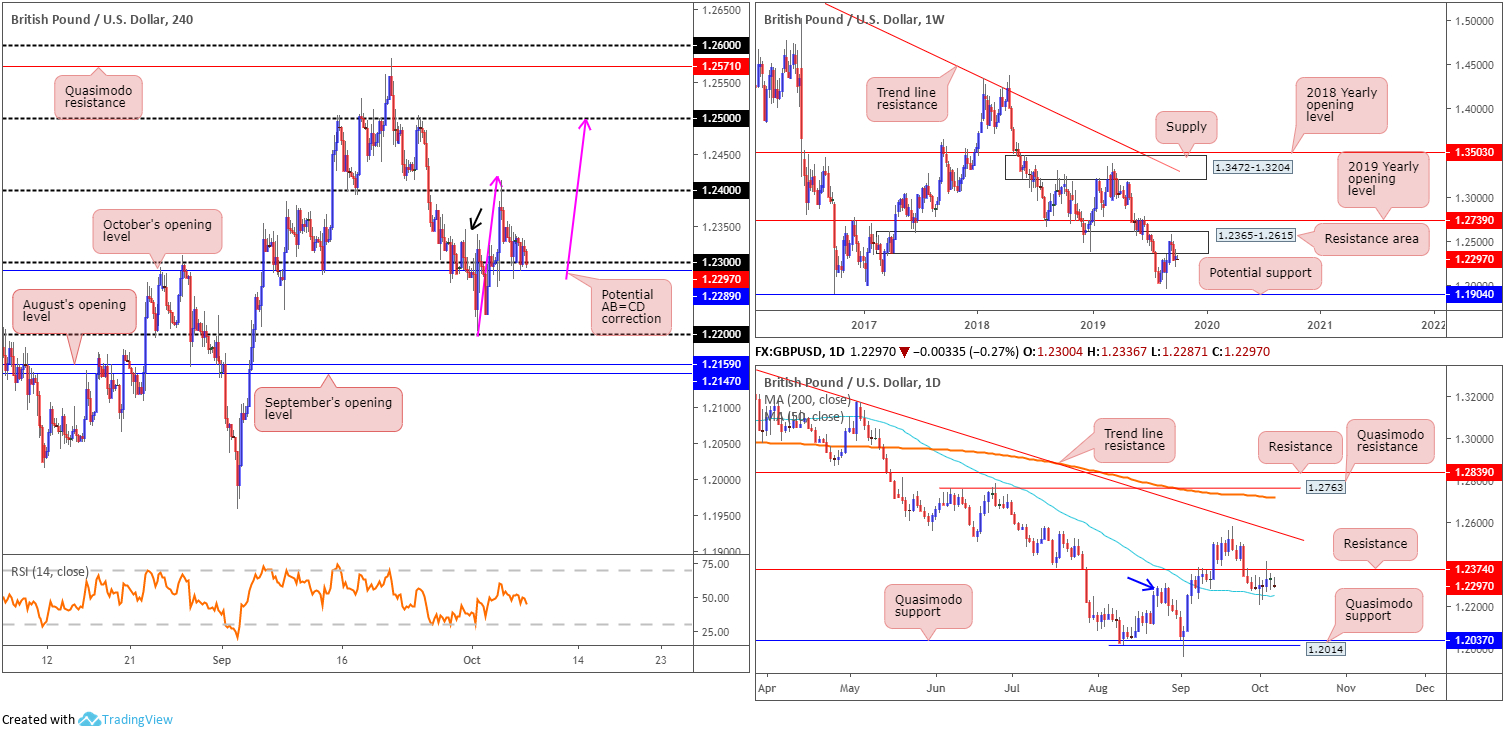The image size is (1506, 734).
Task: Click the 1.22000 black price label
Action: coord(721,334)
